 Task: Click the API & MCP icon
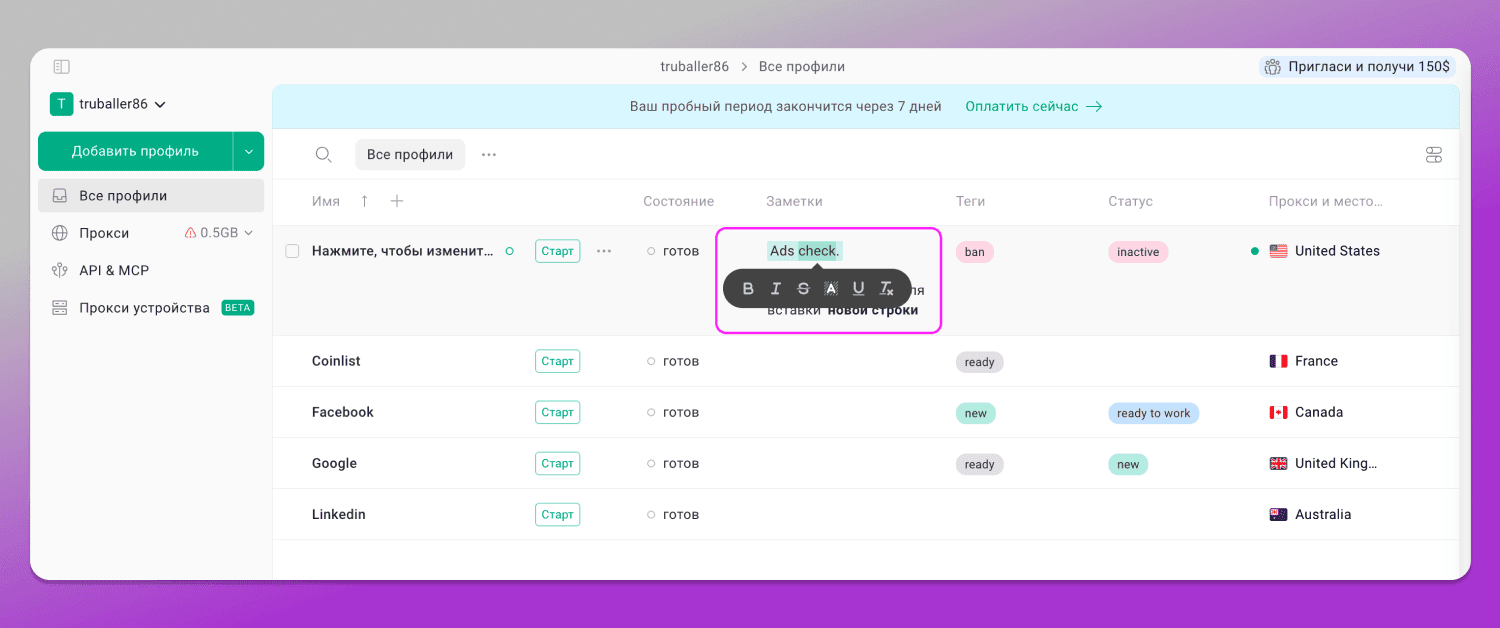[60, 270]
